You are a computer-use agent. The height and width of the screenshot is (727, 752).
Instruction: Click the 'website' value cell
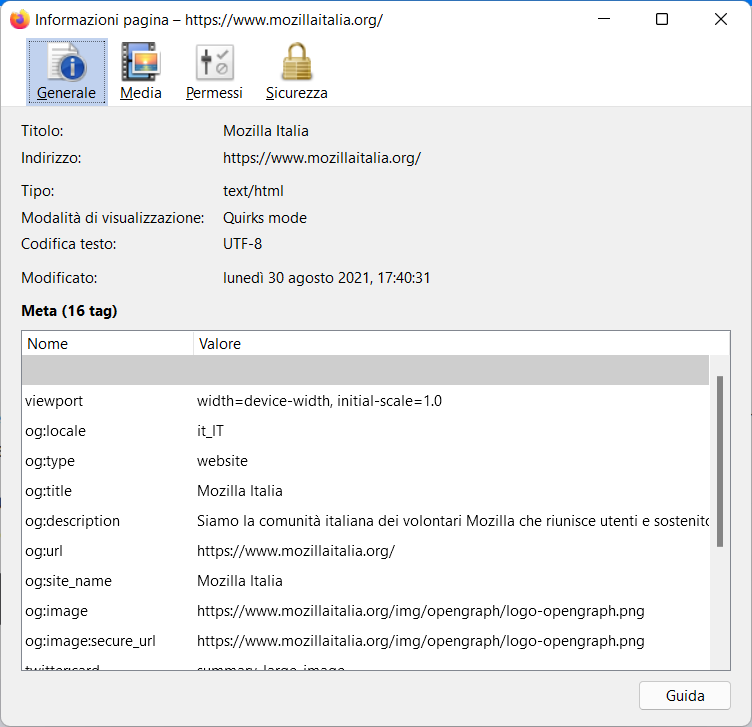[x=222, y=461]
